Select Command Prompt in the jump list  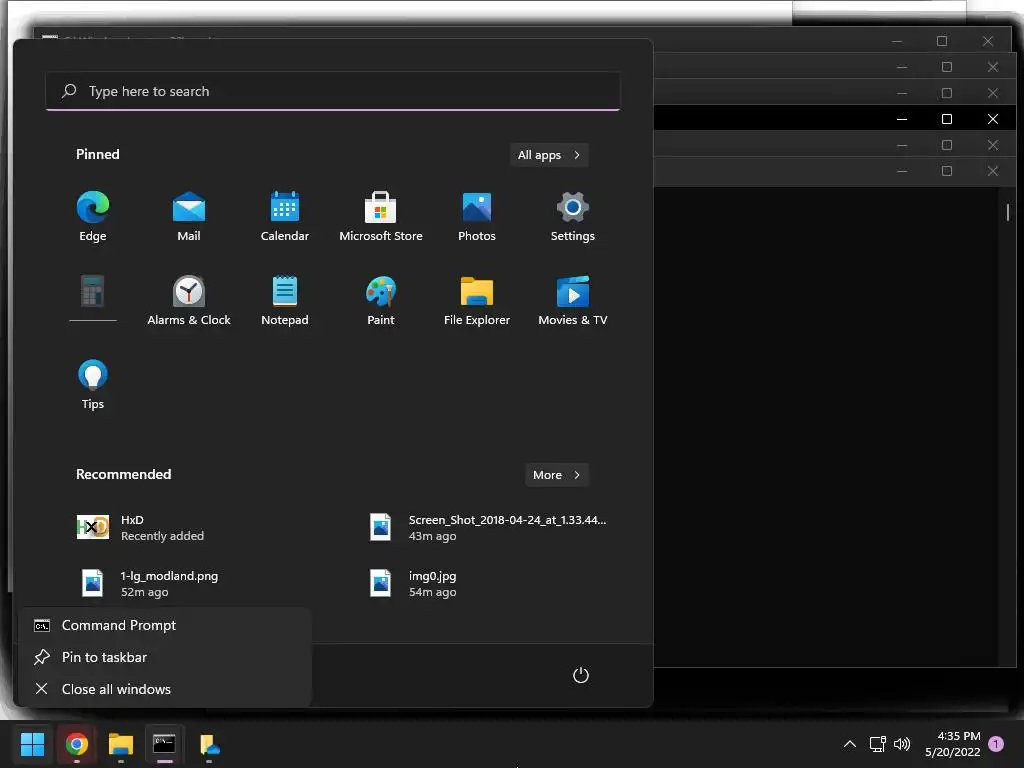coord(165,625)
